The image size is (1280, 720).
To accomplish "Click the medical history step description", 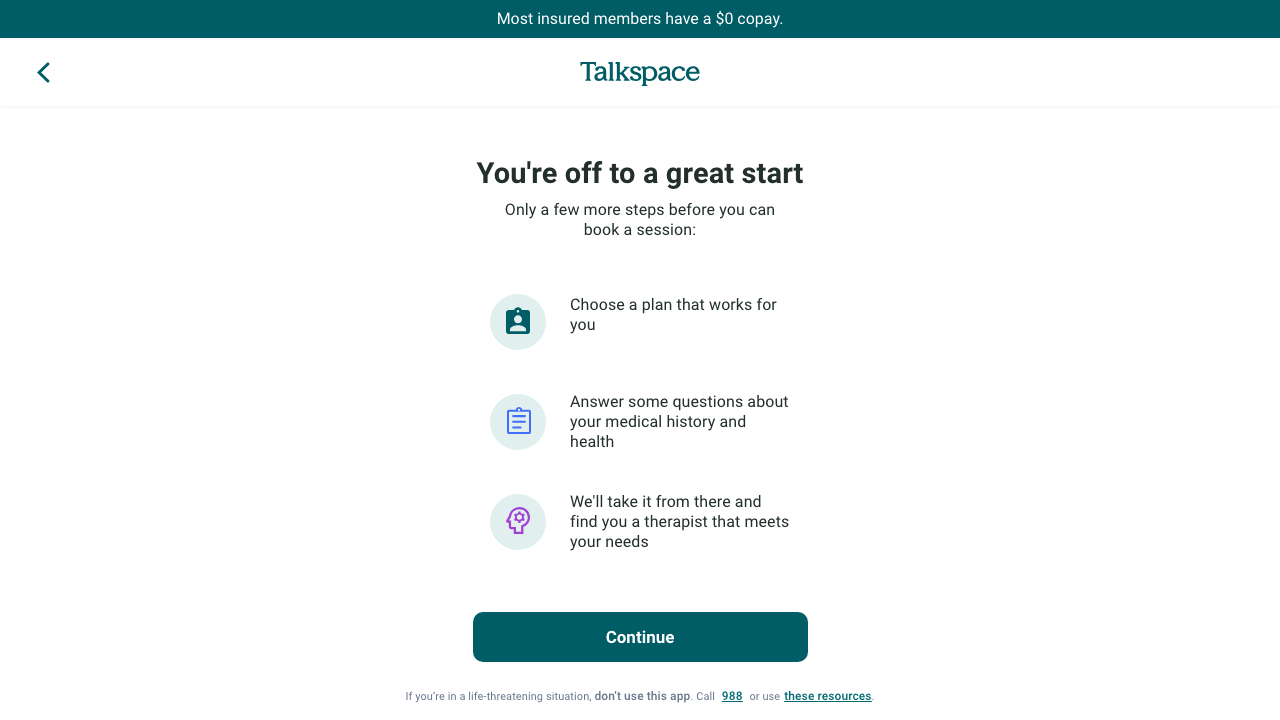I will tap(679, 421).
